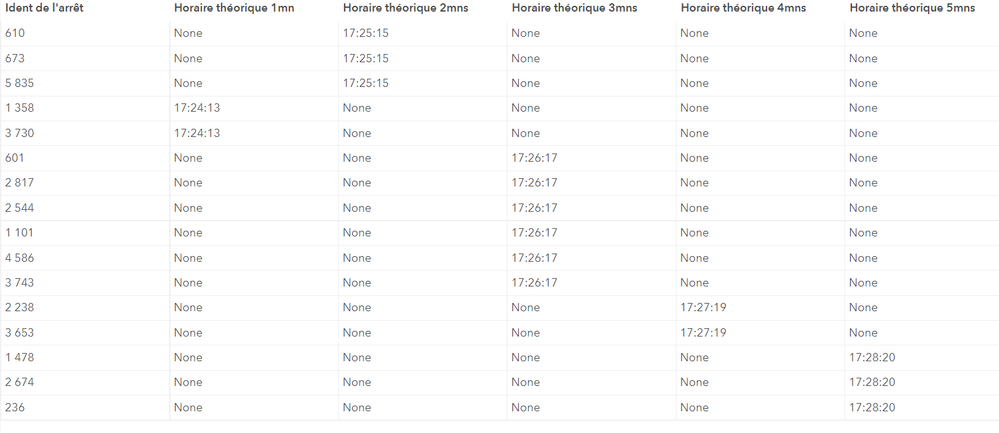
Task: Select the stop ident cell 610
Action: pos(15,33)
